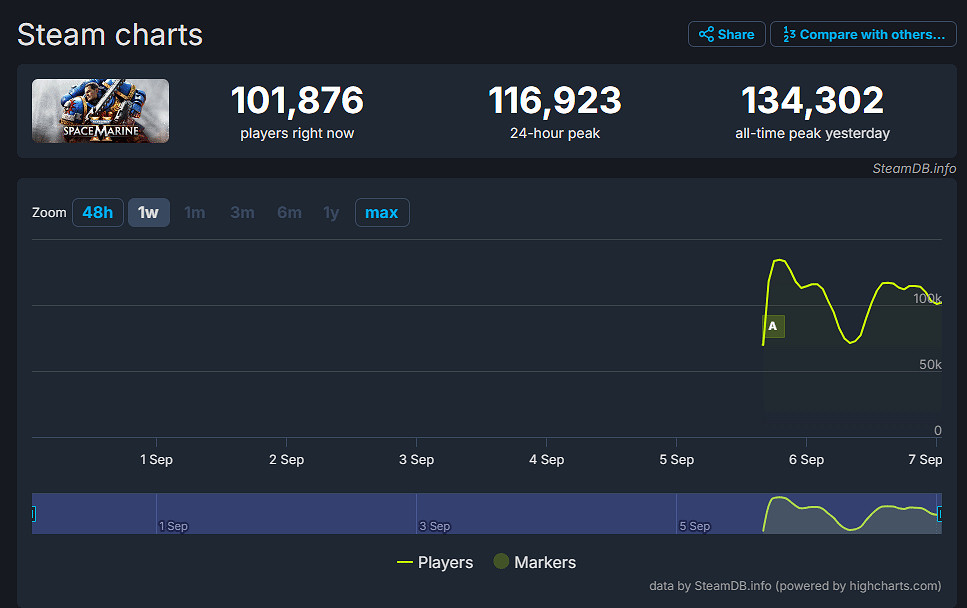The width and height of the screenshot is (967, 608).
Task: Click the dark green Markers circle icon
Action: pos(501,562)
